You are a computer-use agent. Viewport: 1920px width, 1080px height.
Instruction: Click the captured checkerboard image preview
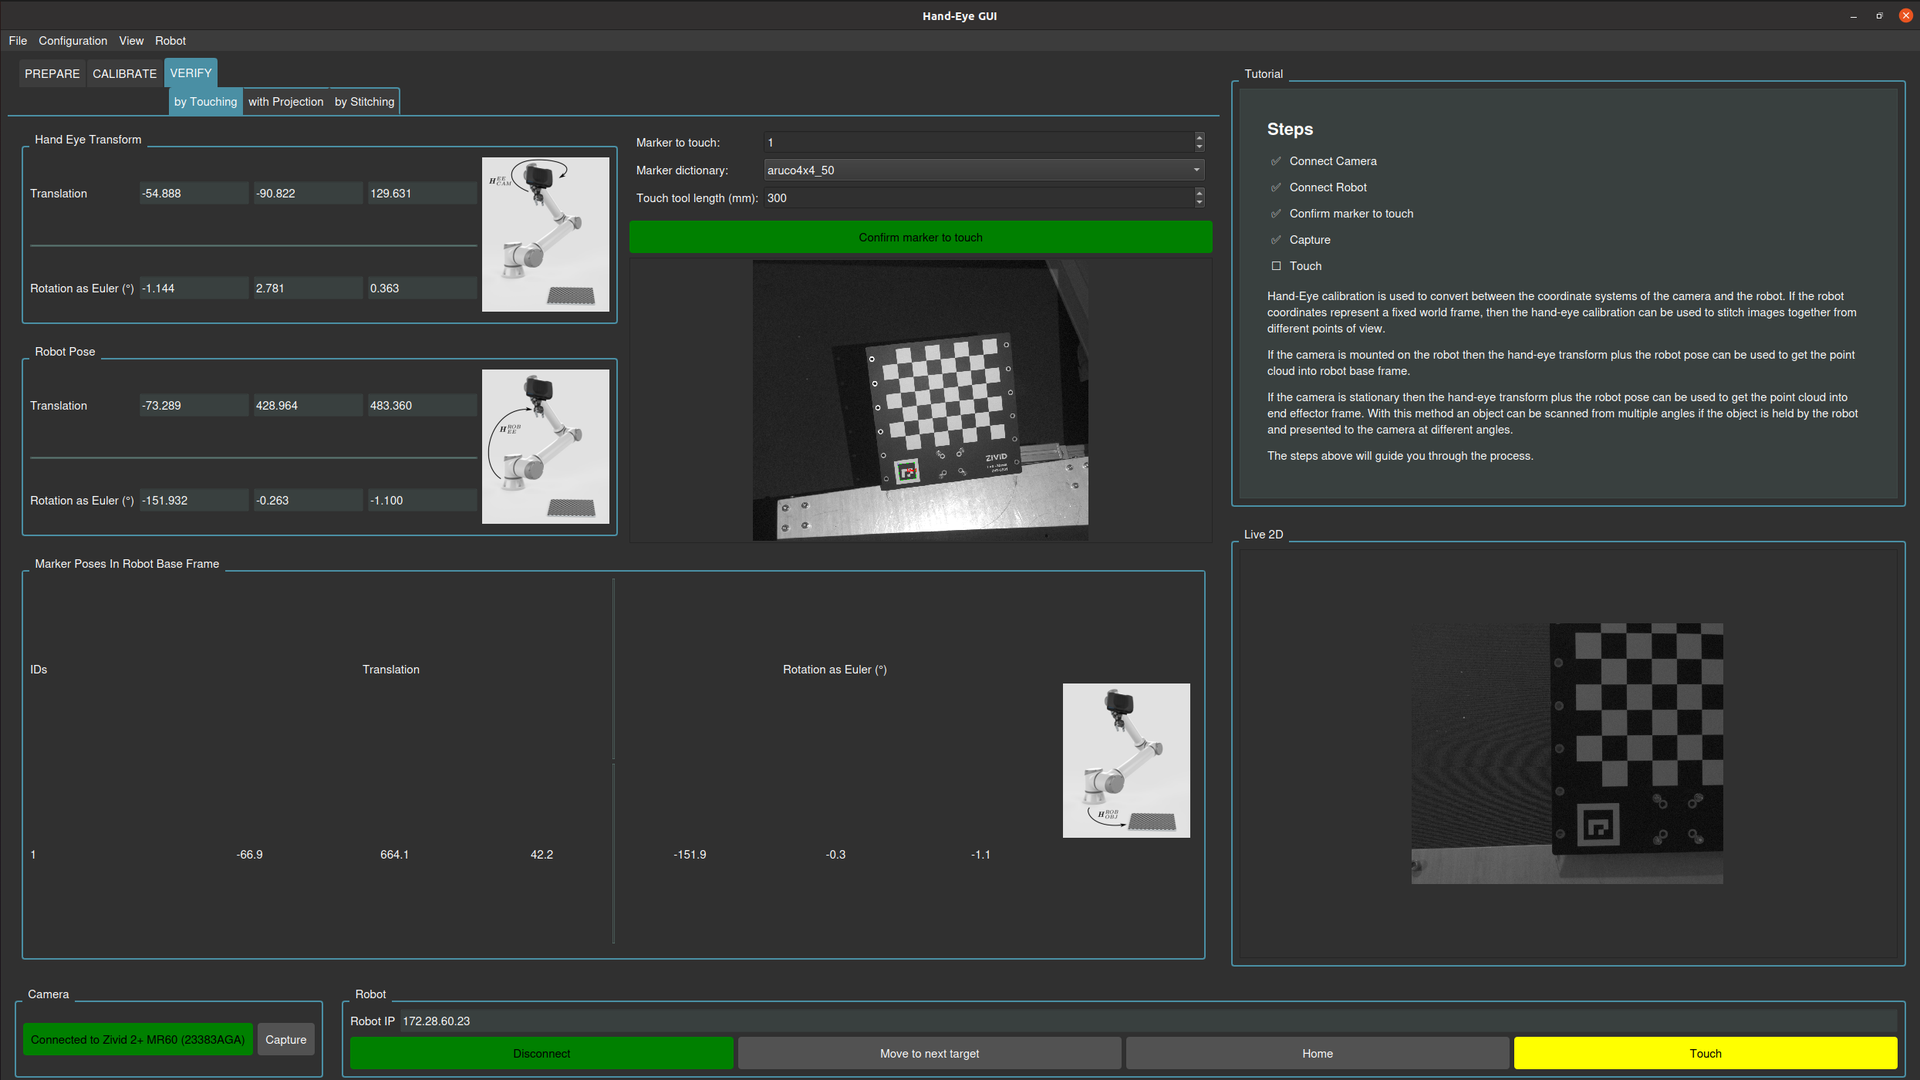point(920,400)
